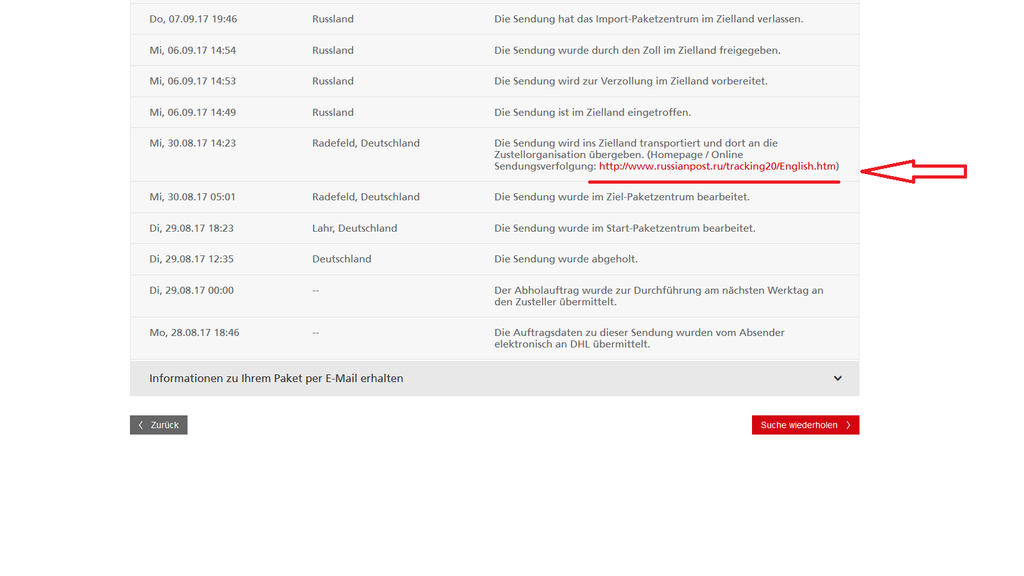The width and height of the screenshot is (1024, 576).
Task: Click the status 'Import-Paketzentrum im Zielland verlassen'
Action: pos(648,19)
